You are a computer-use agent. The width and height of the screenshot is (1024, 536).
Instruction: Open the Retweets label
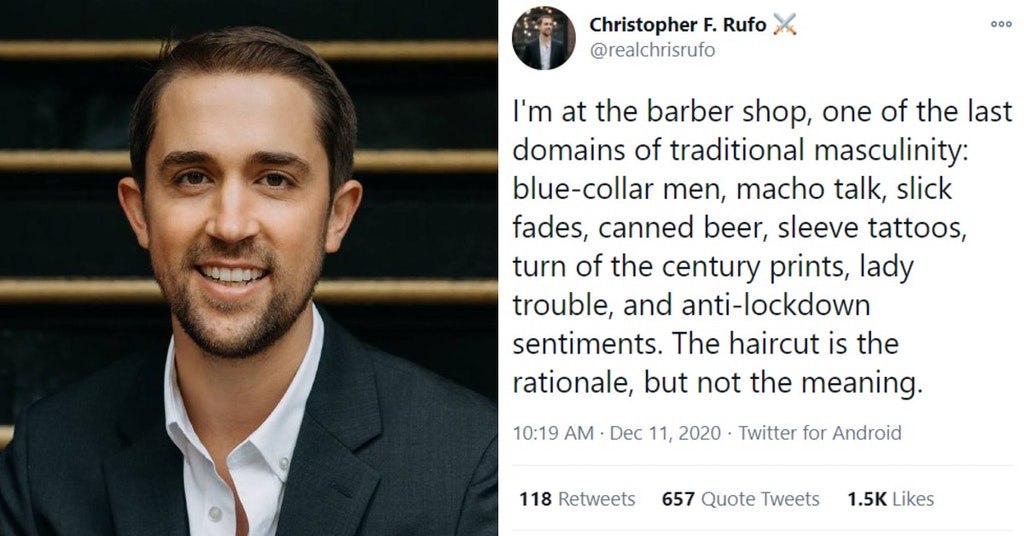(595, 498)
